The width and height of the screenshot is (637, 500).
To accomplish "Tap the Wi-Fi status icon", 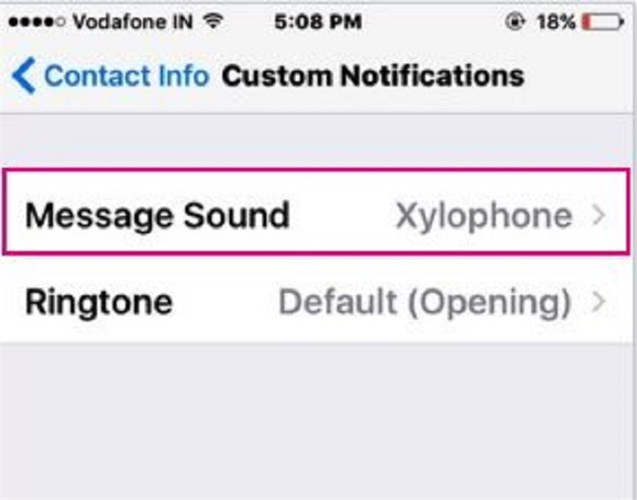I will click(x=214, y=20).
